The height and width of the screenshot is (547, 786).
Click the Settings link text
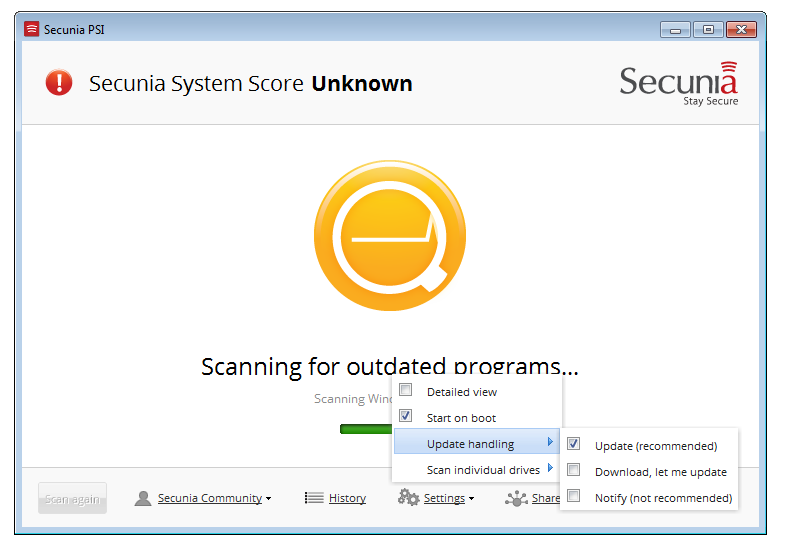click(x=444, y=498)
